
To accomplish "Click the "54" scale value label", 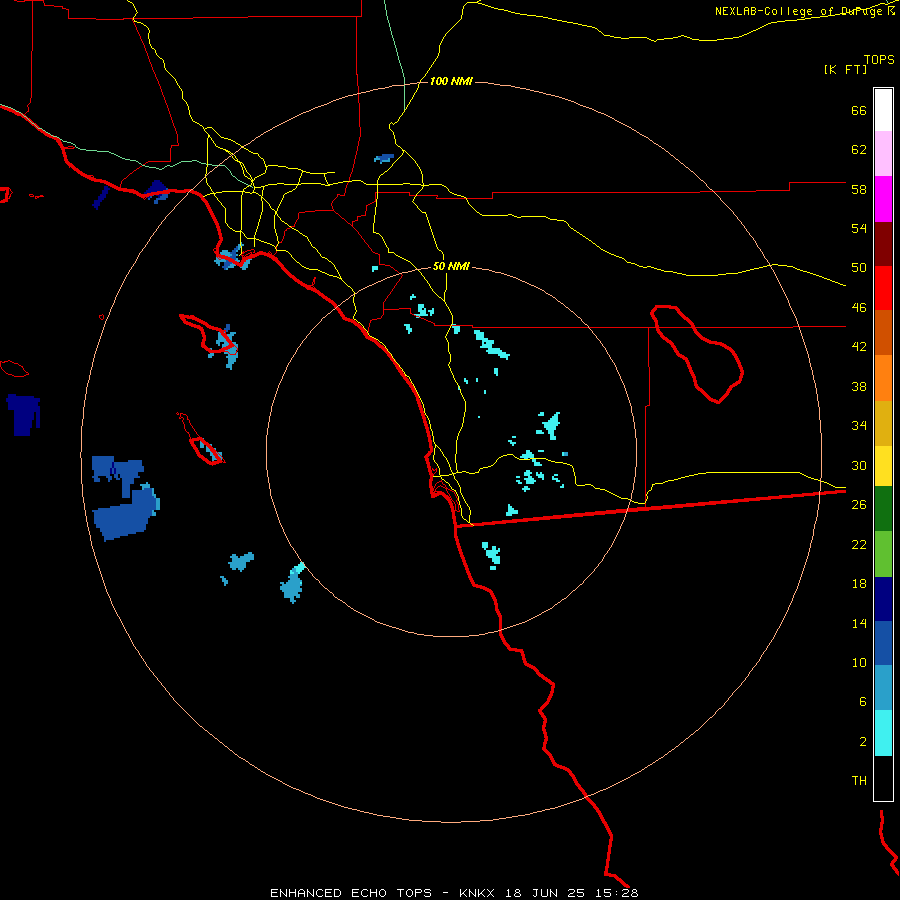I will point(859,228).
